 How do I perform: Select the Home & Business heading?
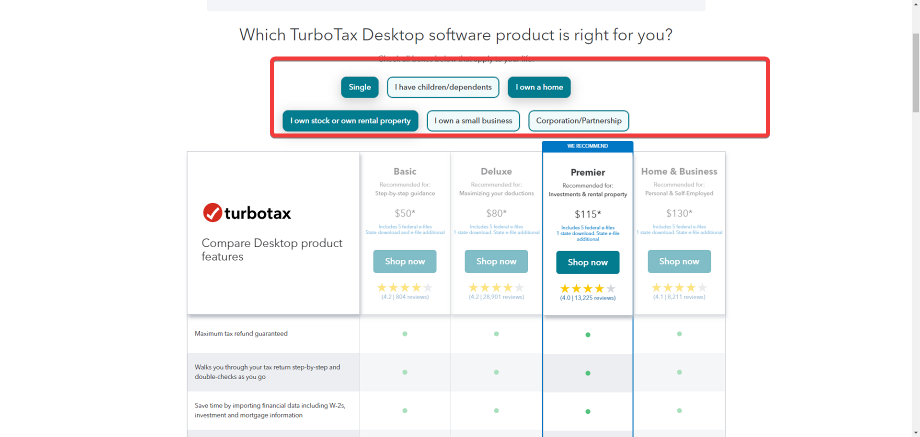click(679, 171)
